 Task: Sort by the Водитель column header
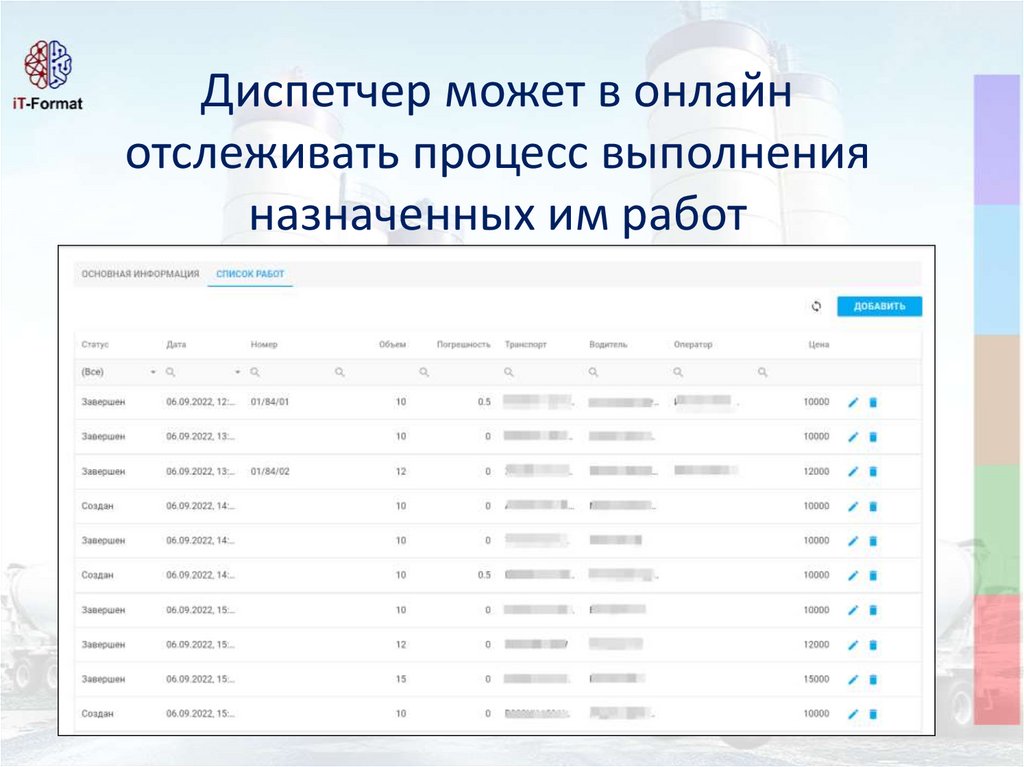click(x=608, y=344)
